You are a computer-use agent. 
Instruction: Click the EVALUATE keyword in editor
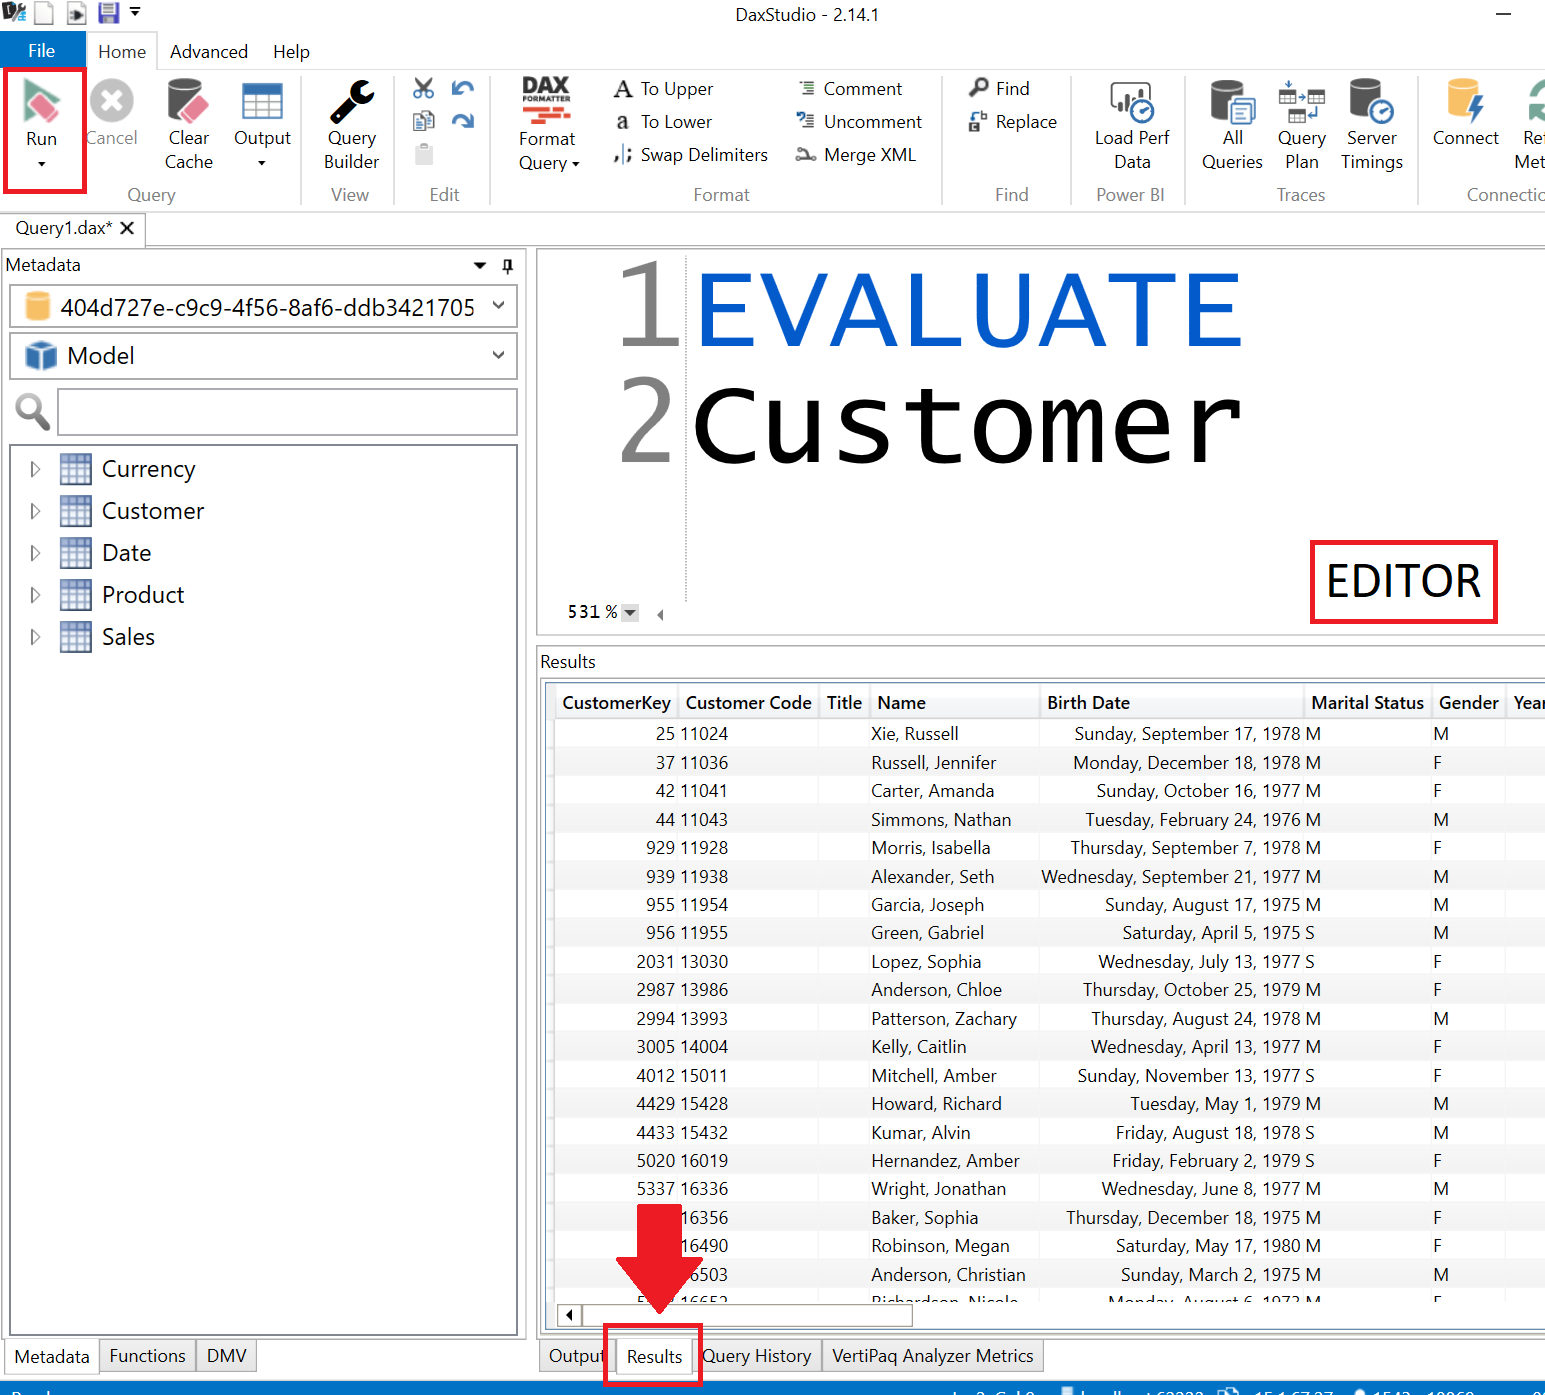(x=968, y=311)
